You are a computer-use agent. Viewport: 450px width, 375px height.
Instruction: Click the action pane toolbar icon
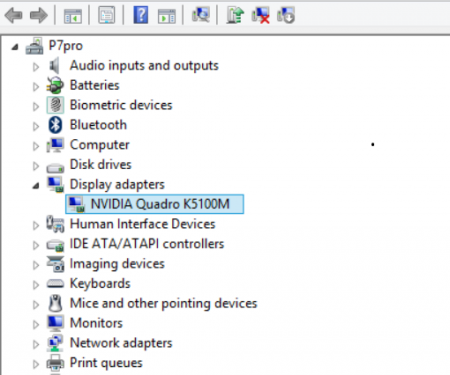167,16
